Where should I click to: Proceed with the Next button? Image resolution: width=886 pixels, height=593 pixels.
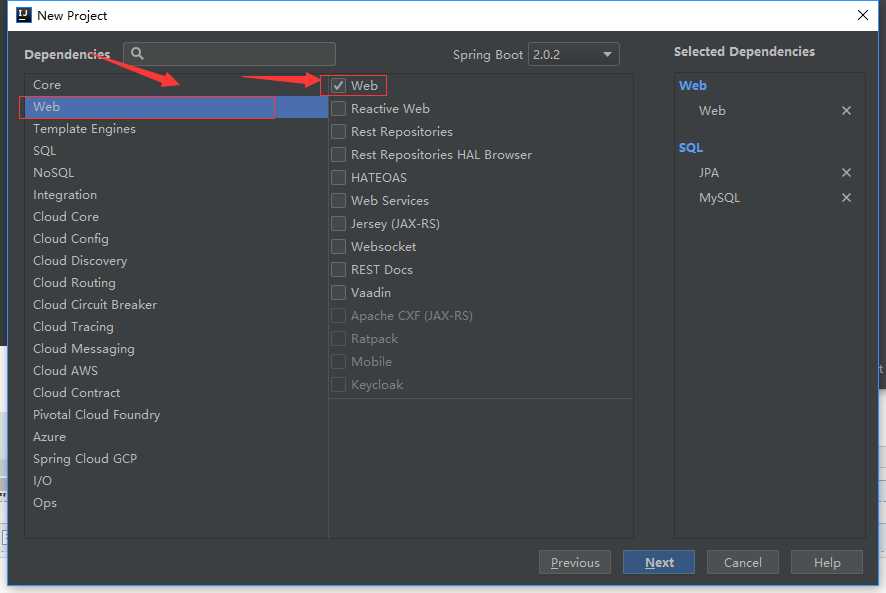(659, 562)
